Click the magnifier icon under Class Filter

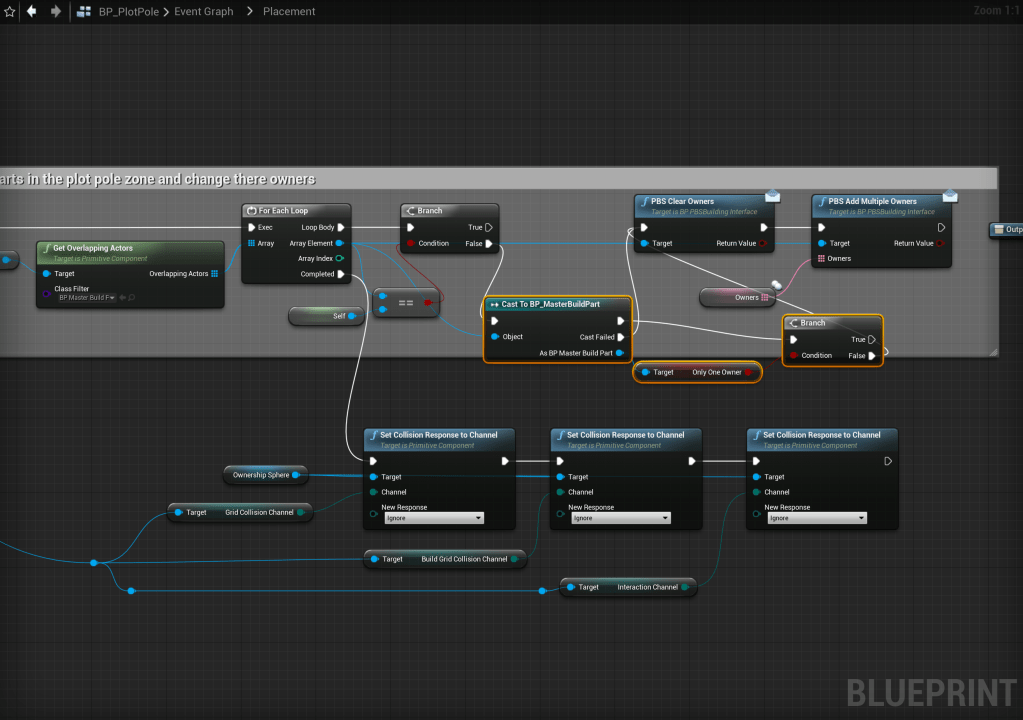pyautogui.click(x=131, y=298)
